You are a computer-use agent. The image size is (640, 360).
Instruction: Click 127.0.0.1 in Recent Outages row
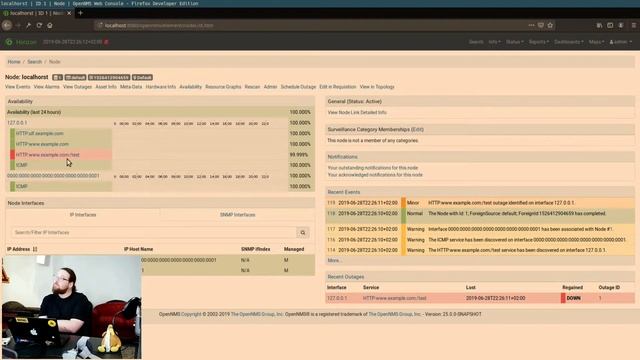click(x=337, y=298)
